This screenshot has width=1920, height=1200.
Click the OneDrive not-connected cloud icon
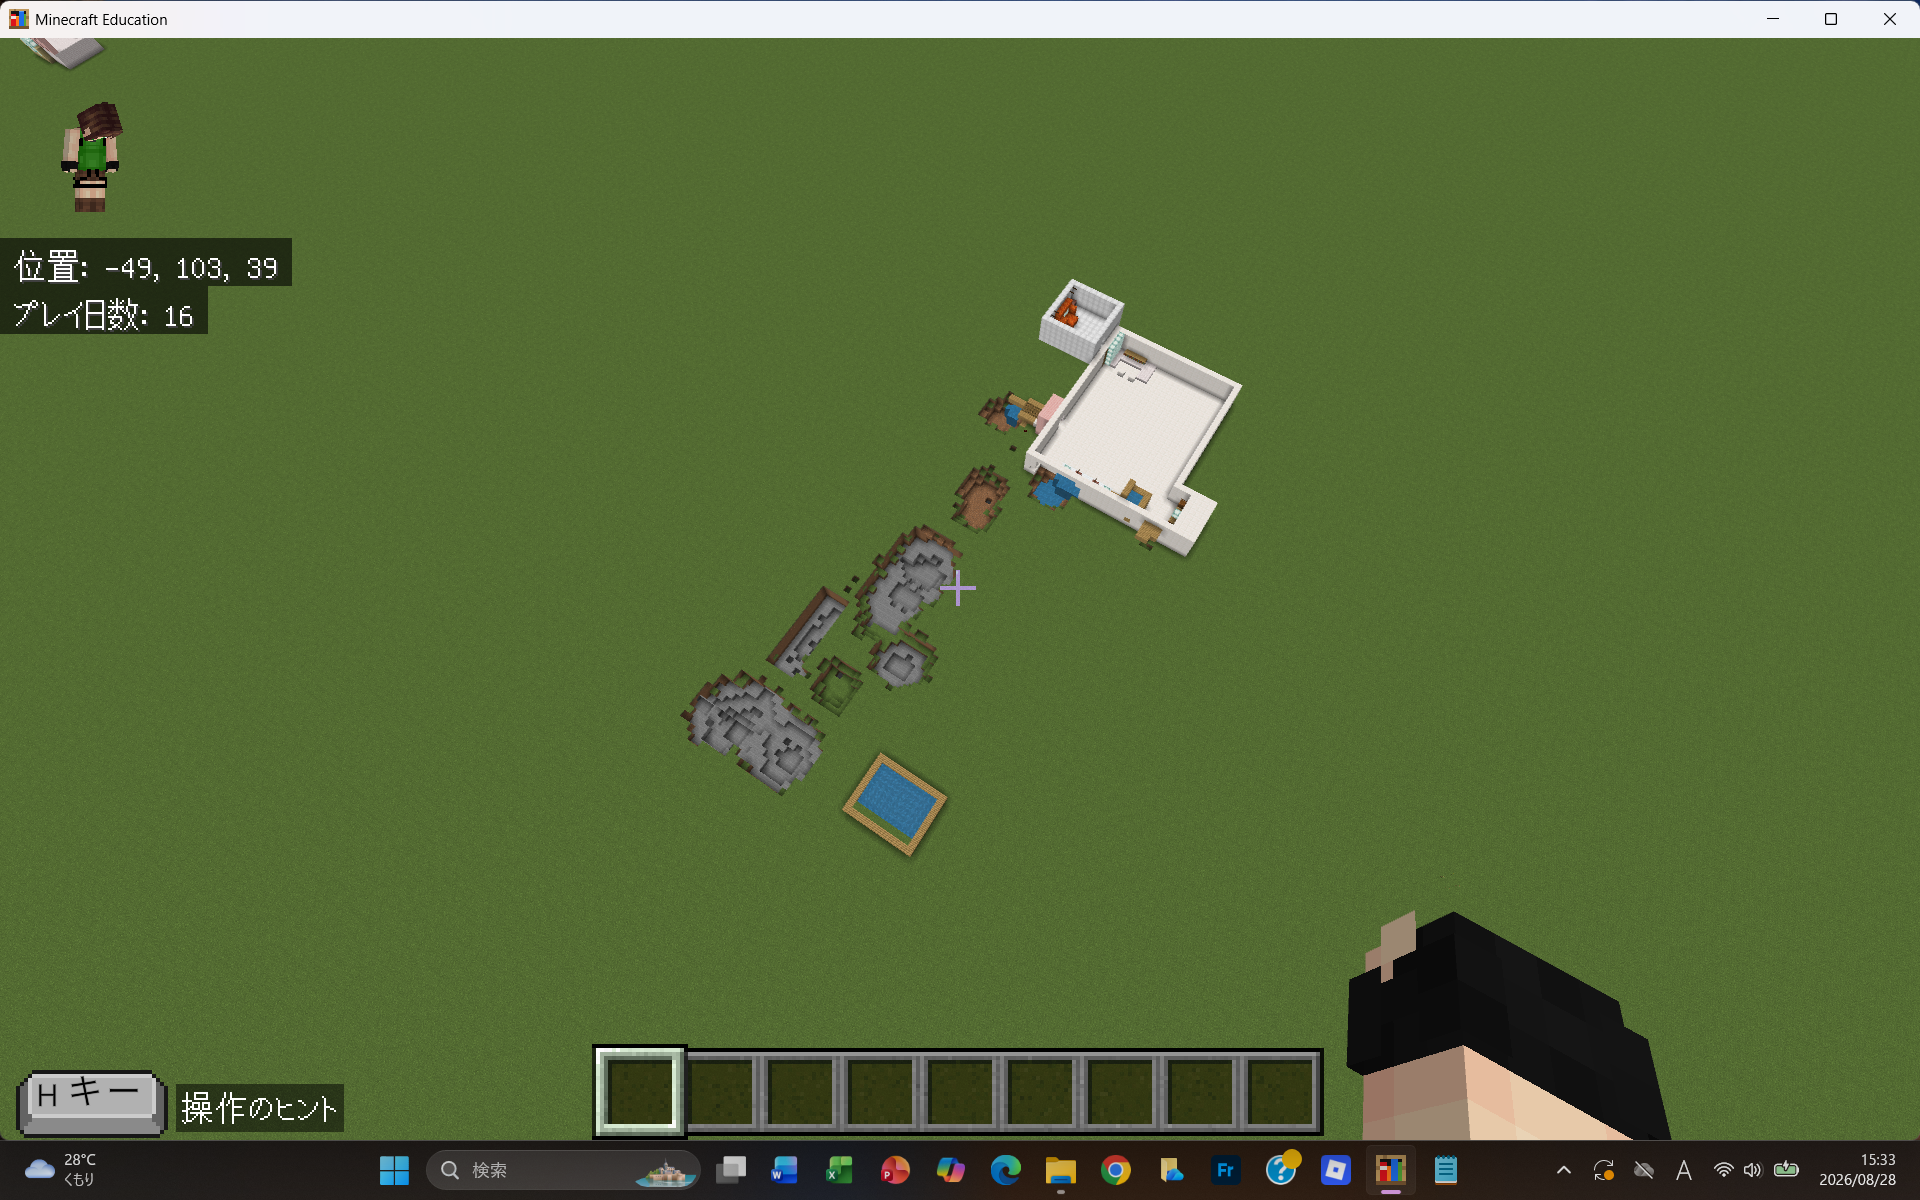tap(1644, 1170)
